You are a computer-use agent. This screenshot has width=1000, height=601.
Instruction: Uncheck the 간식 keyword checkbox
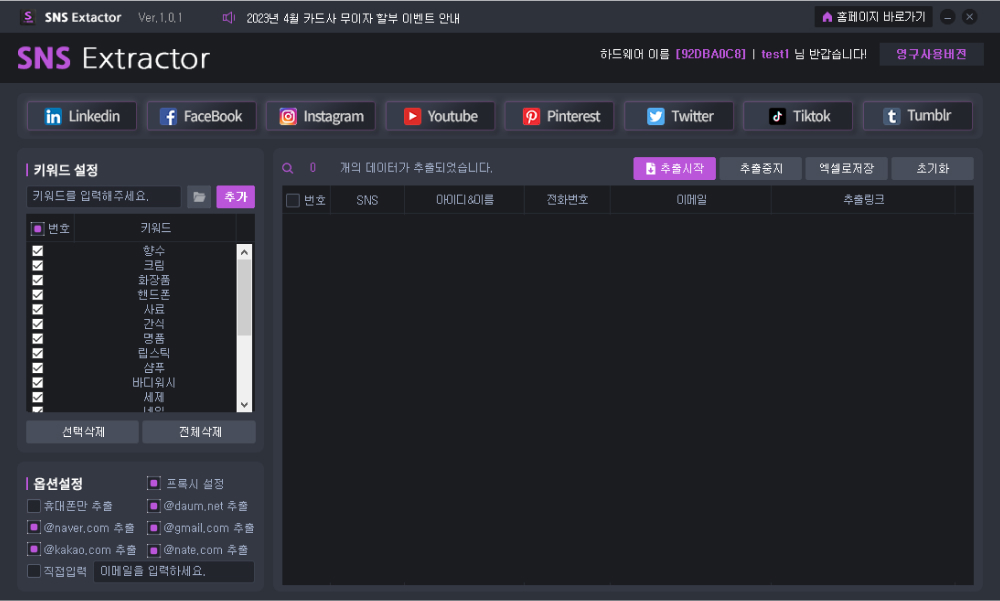38,324
